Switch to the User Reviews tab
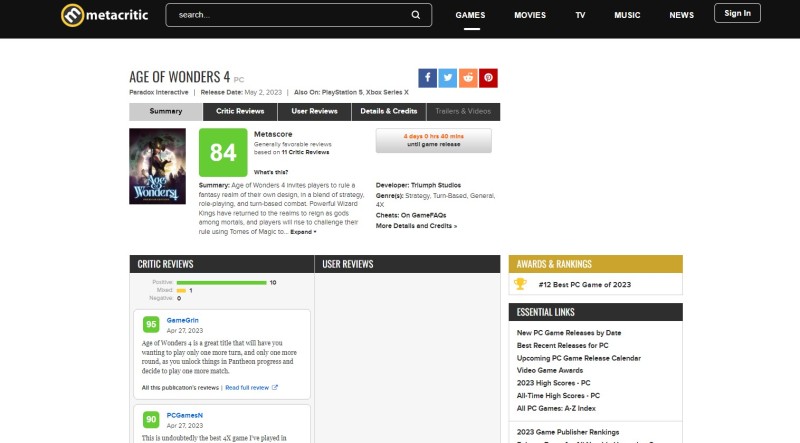This screenshot has height=443, width=800. tap(314, 111)
